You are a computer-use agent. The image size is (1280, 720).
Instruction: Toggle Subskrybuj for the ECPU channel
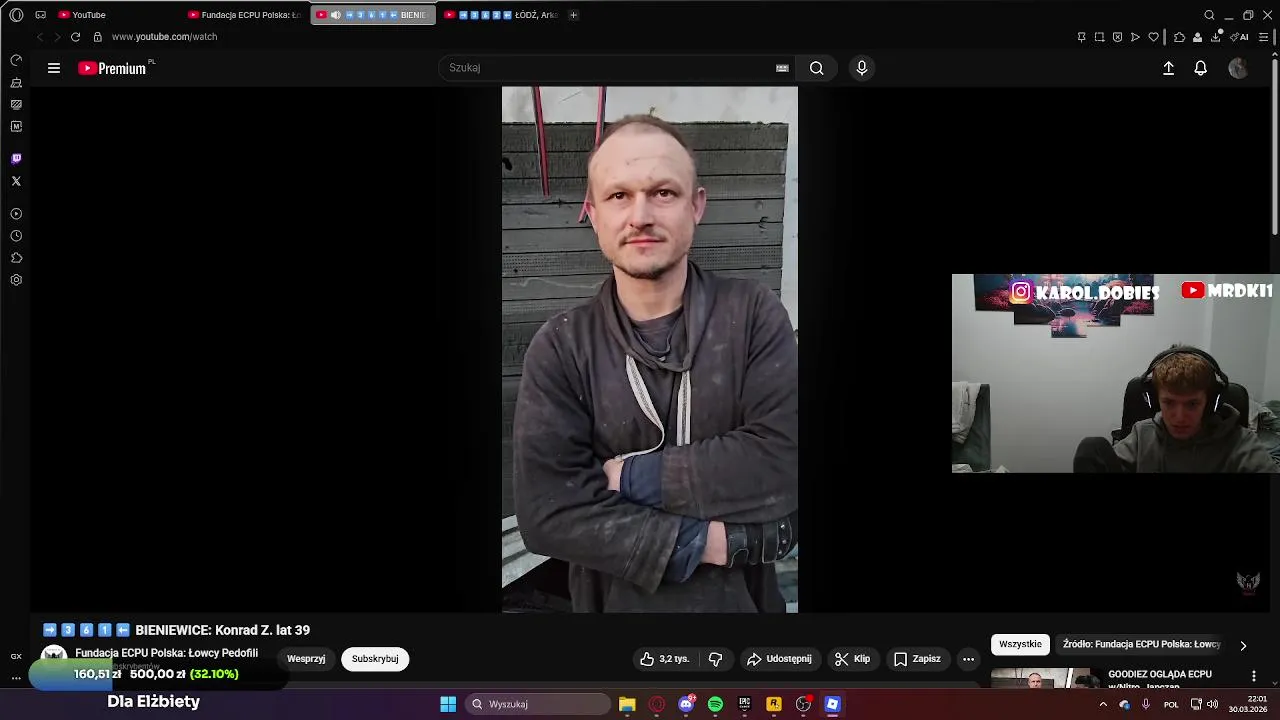(x=375, y=659)
